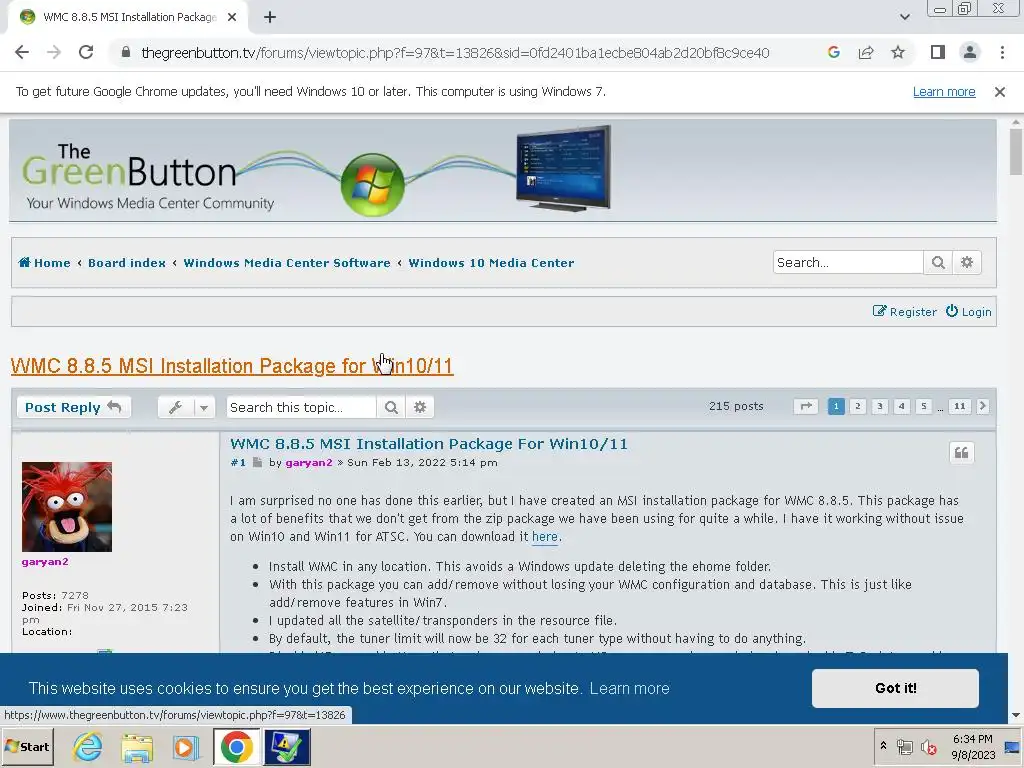
Task: Open the Windows Start menu
Action: coord(27,746)
